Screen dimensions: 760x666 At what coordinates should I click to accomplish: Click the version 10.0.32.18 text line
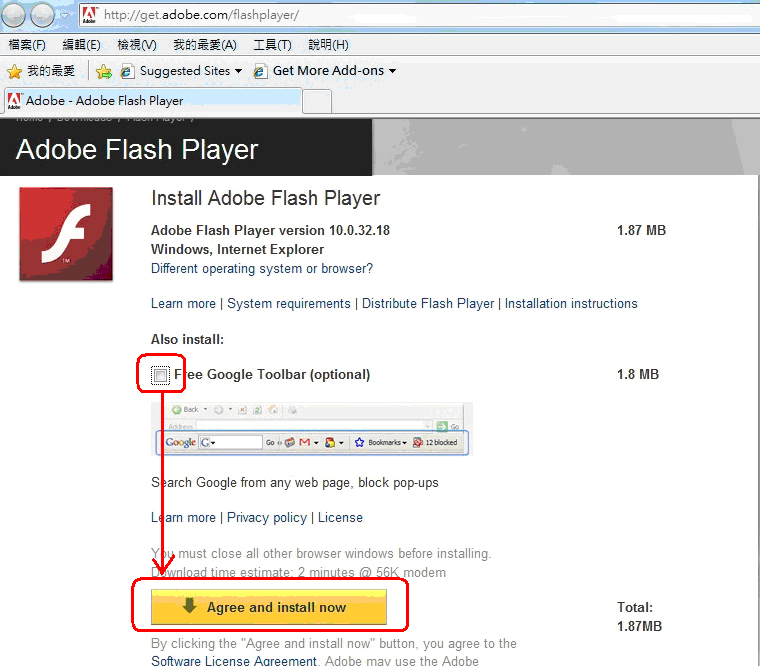coord(270,230)
